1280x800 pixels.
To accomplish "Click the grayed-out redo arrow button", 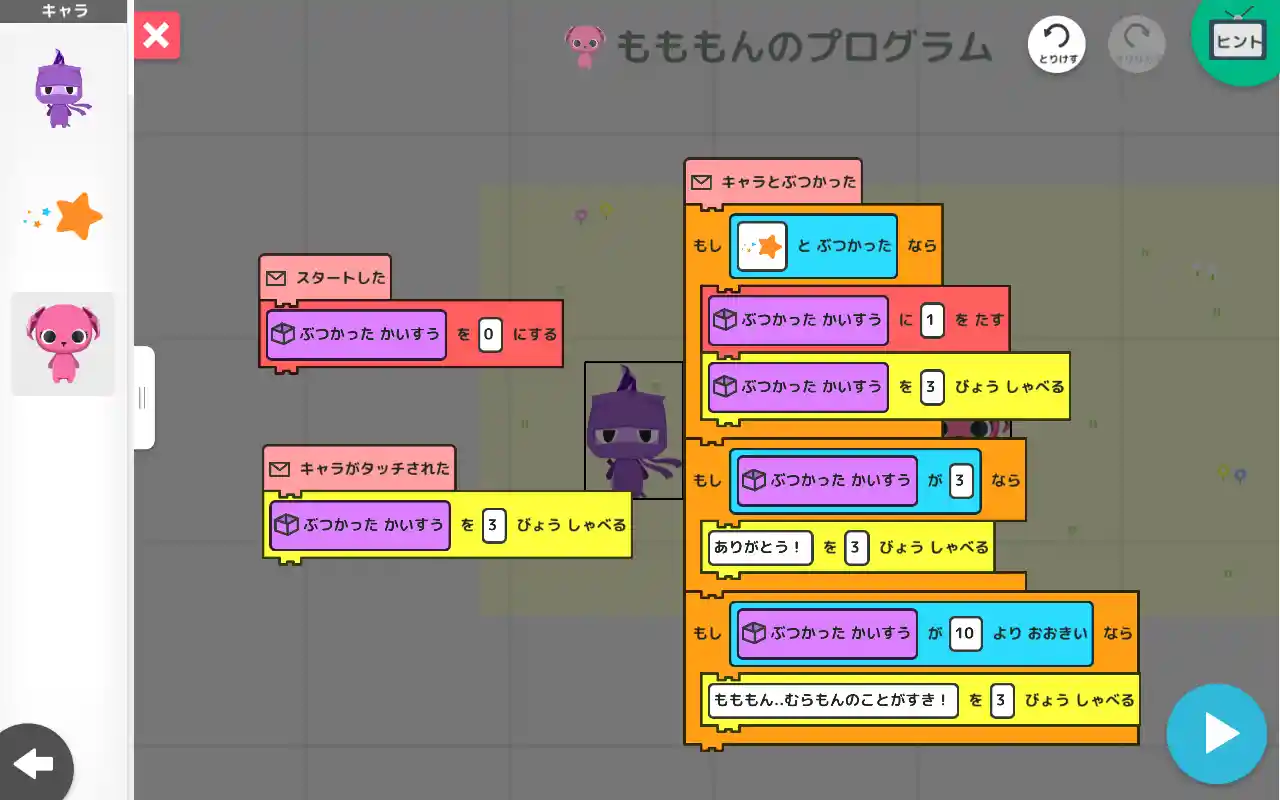I will coord(1137,45).
